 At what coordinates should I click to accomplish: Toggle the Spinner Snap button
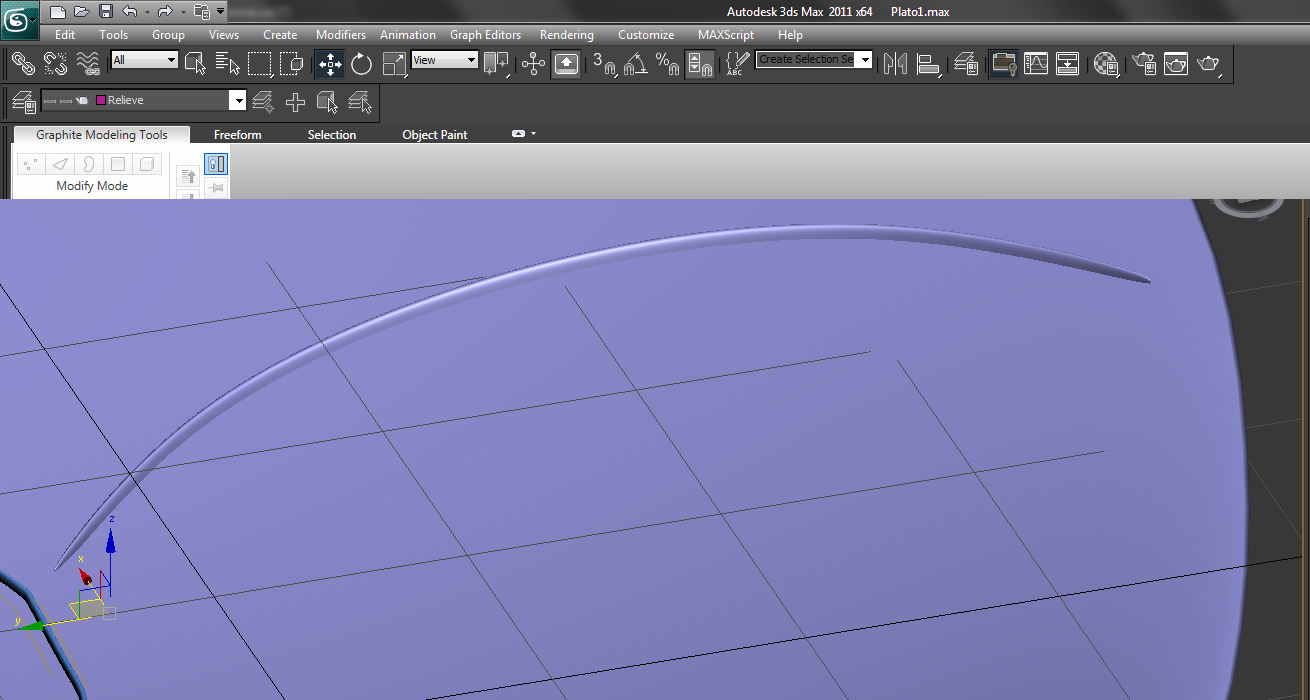tap(700, 64)
